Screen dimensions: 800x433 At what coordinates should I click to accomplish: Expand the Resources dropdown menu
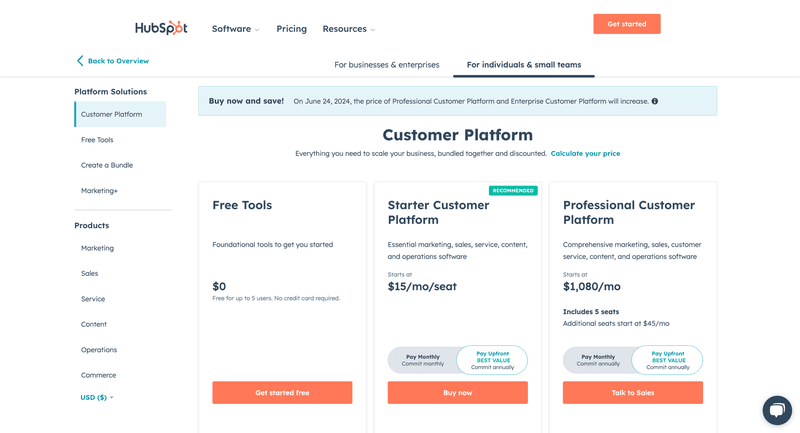click(x=348, y=29)
